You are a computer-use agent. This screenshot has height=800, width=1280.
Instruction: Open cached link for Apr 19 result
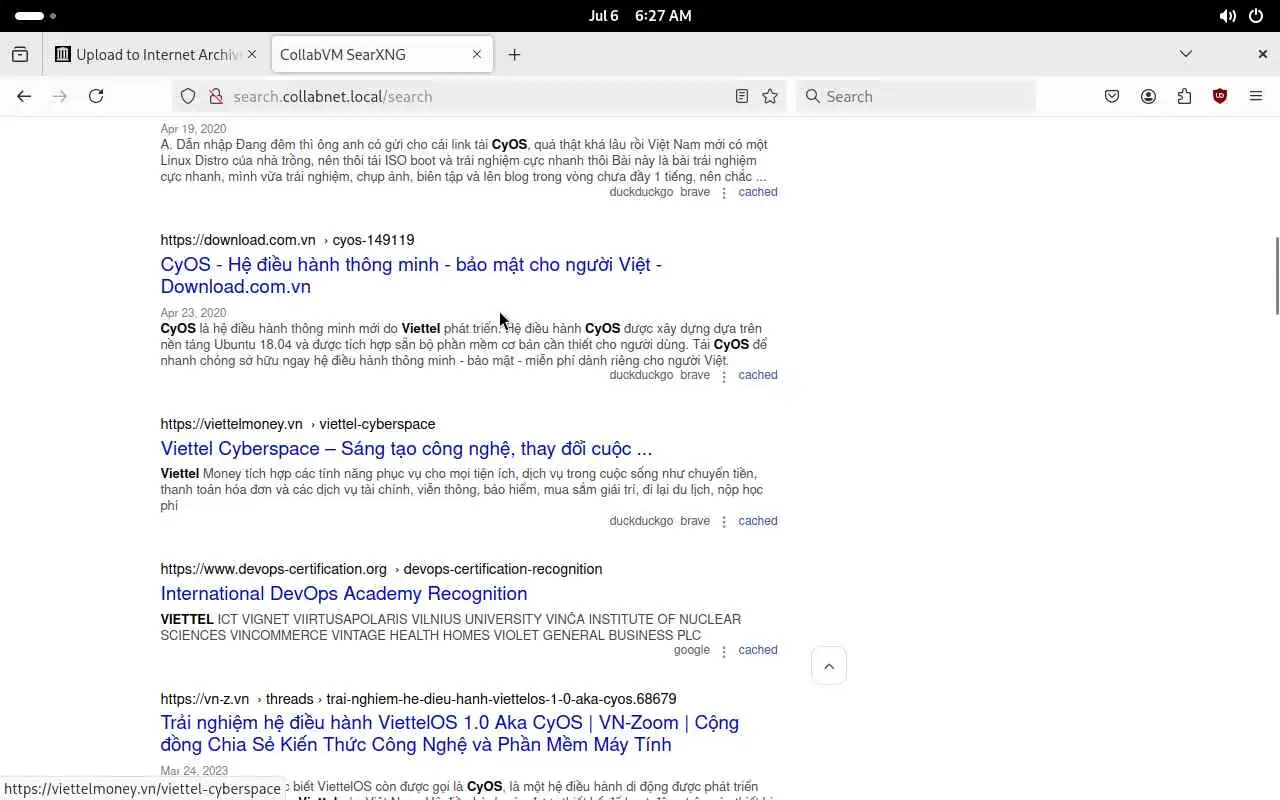coord(758,192)
